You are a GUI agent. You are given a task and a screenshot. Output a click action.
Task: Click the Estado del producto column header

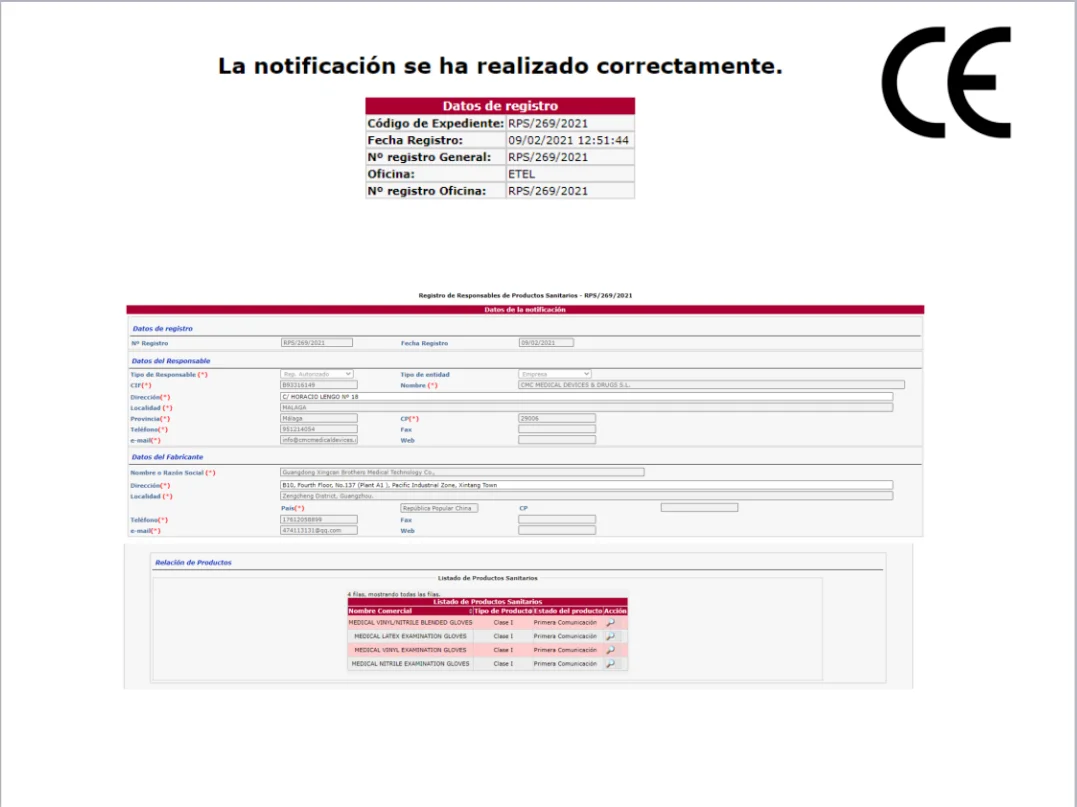pyautogui.click(x=567, y=610)
